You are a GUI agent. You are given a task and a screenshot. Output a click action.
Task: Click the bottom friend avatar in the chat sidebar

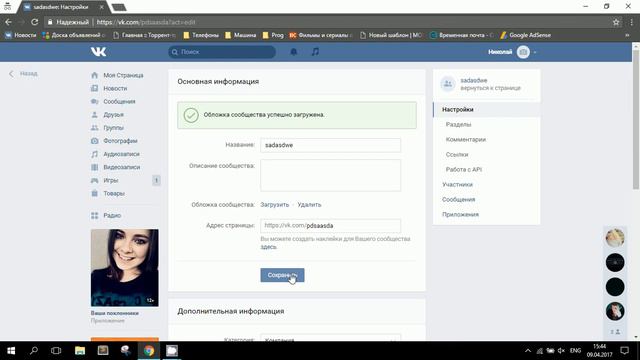[615, 311]
